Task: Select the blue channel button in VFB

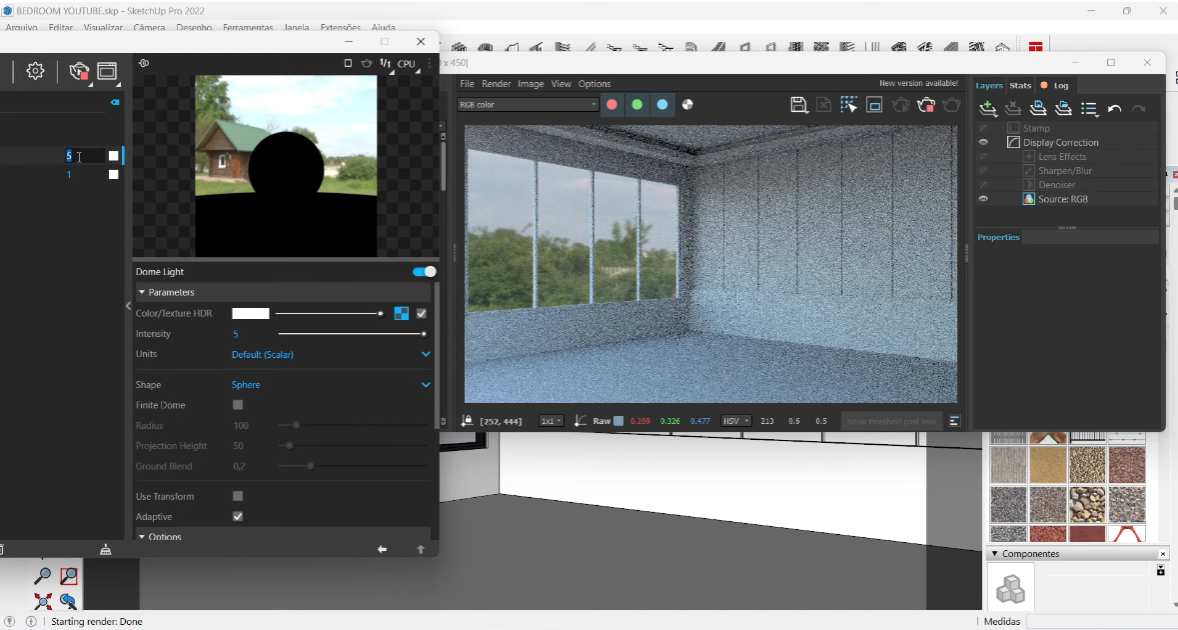Action: click(x=662, y=105)
